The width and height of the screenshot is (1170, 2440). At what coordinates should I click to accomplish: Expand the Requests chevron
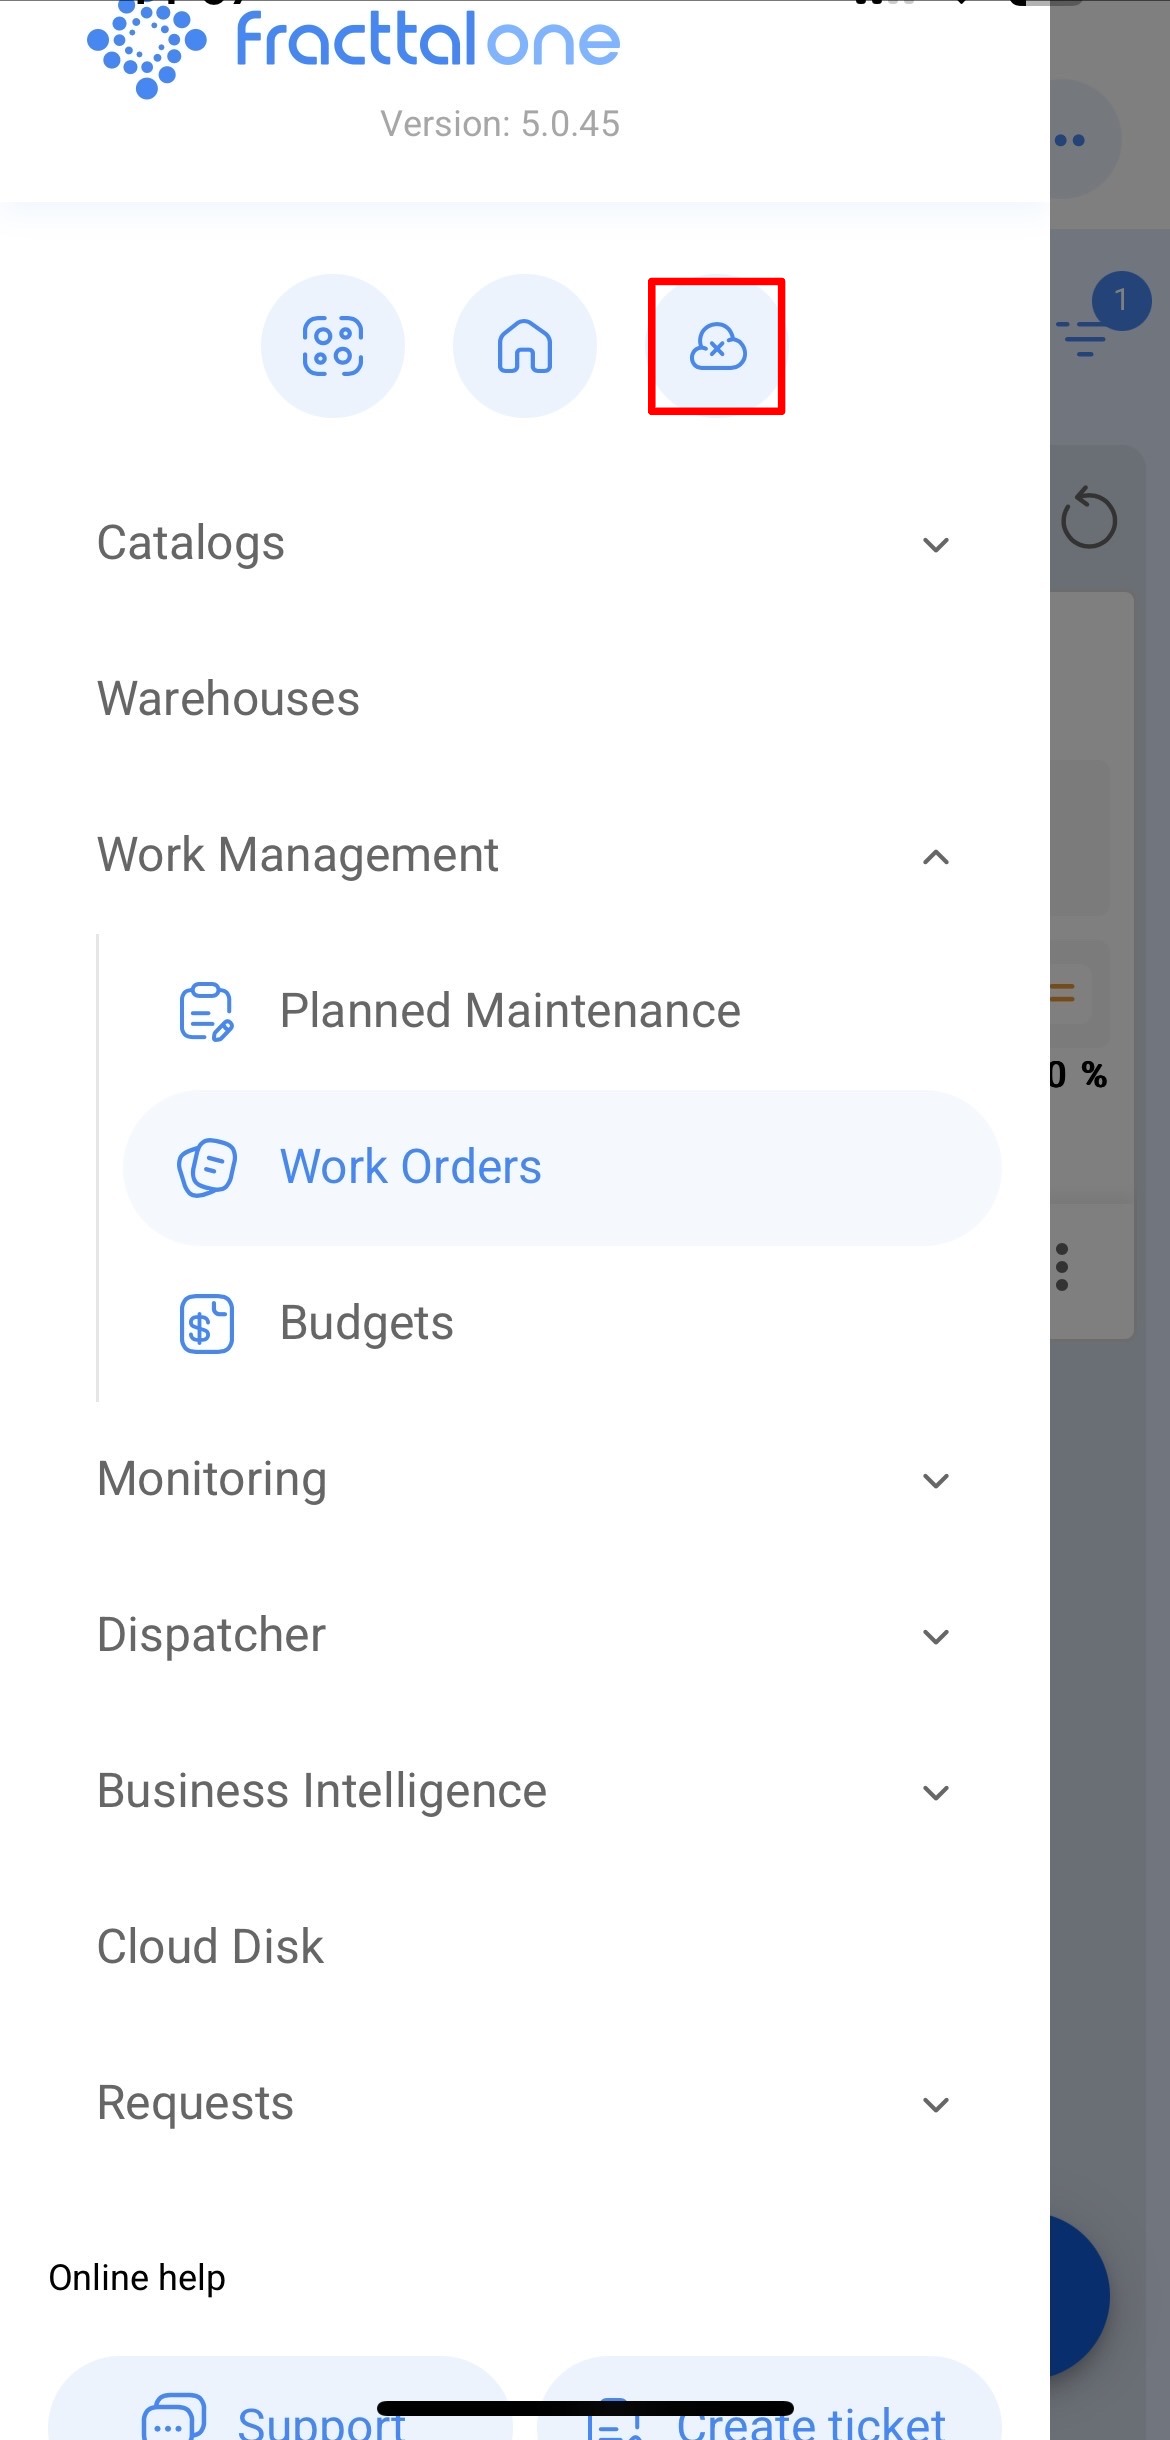(x=935, y=2104)
